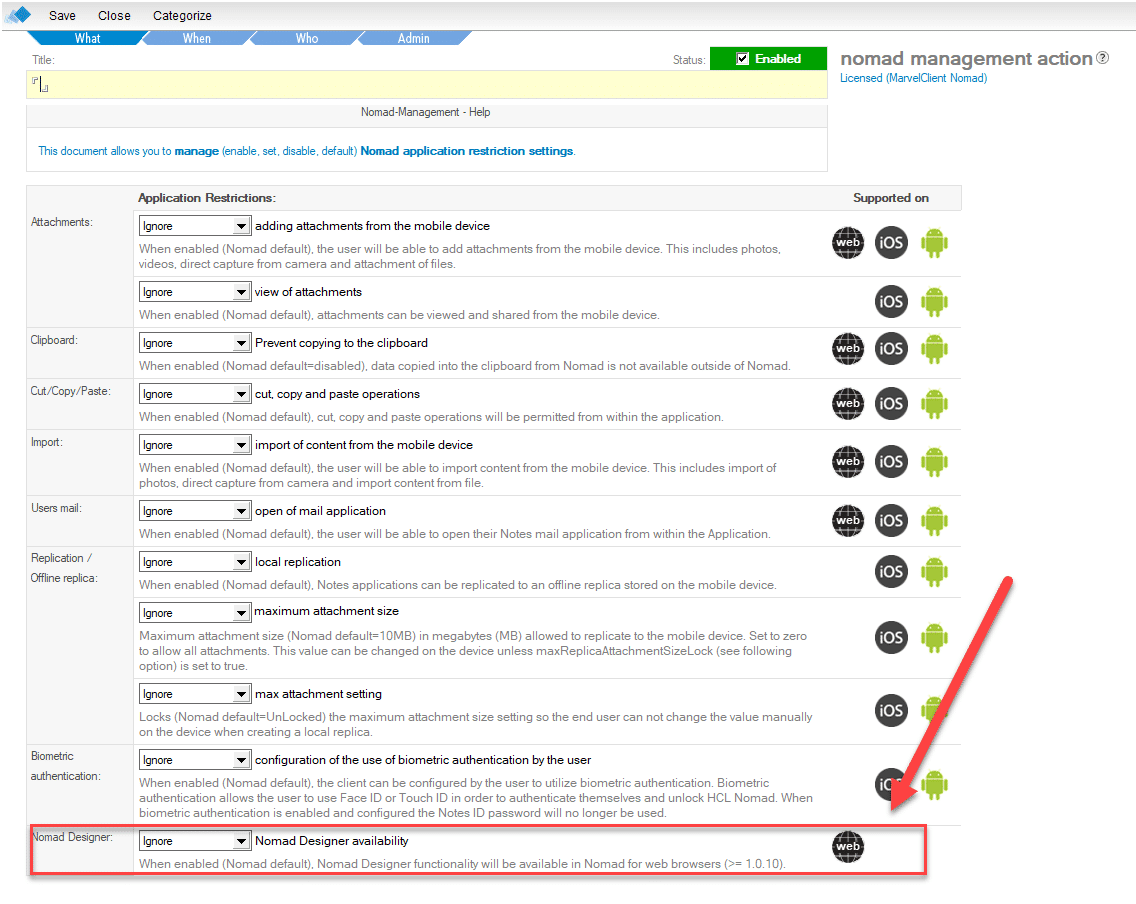Image resolution: width=1136 pixels, height=904 pixels.
Task: Open the maximum attachment size dropdown
Action: click(x=194, y=612)
